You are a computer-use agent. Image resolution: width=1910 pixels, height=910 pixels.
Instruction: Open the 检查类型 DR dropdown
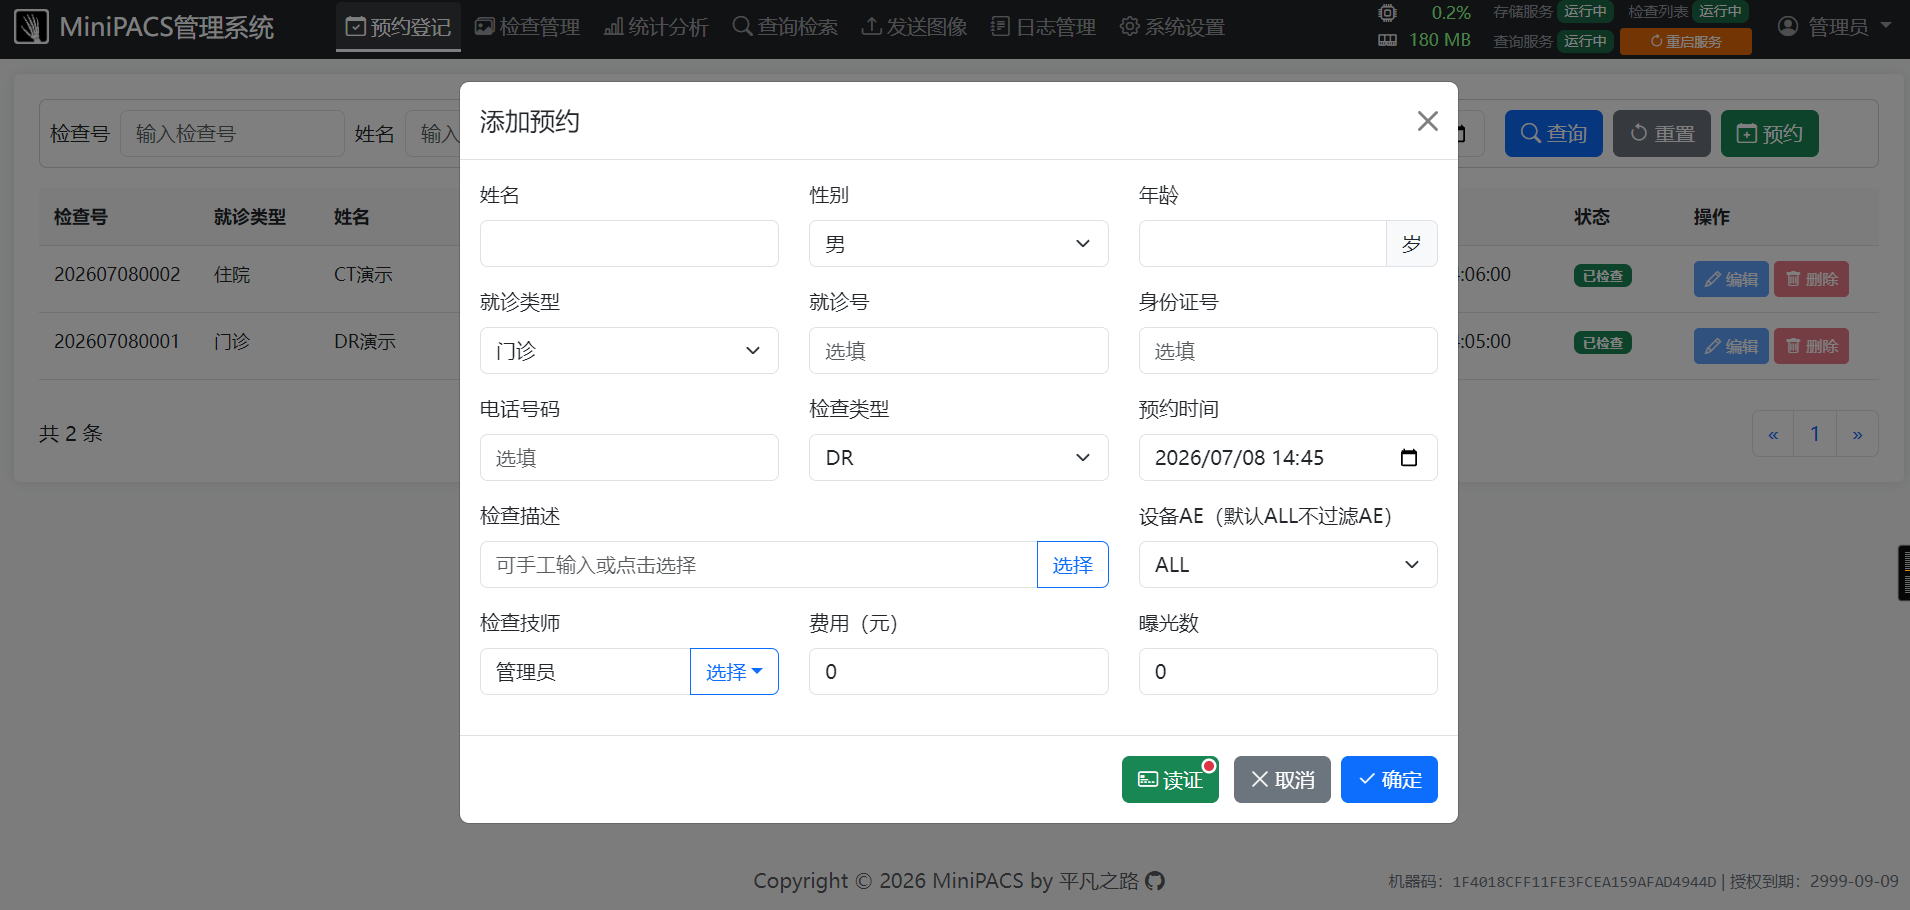[958, 457]
